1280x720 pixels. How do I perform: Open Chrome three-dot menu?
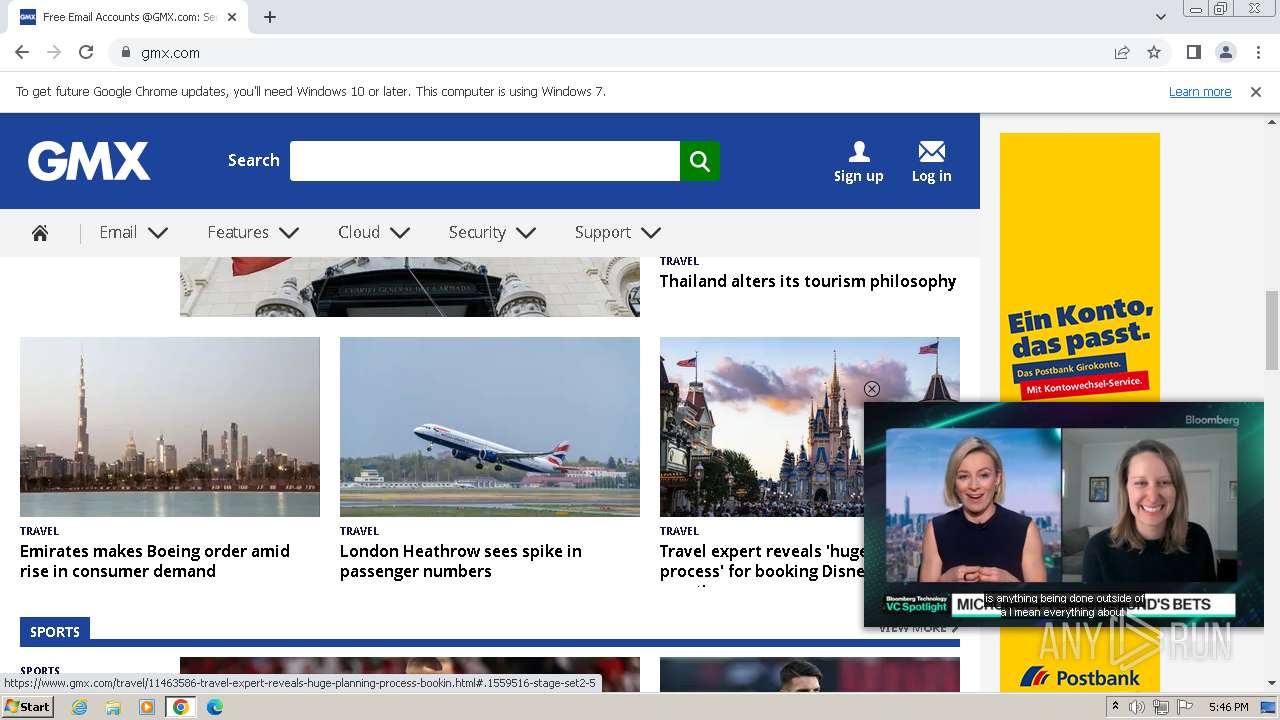(x=1258, y=52)
